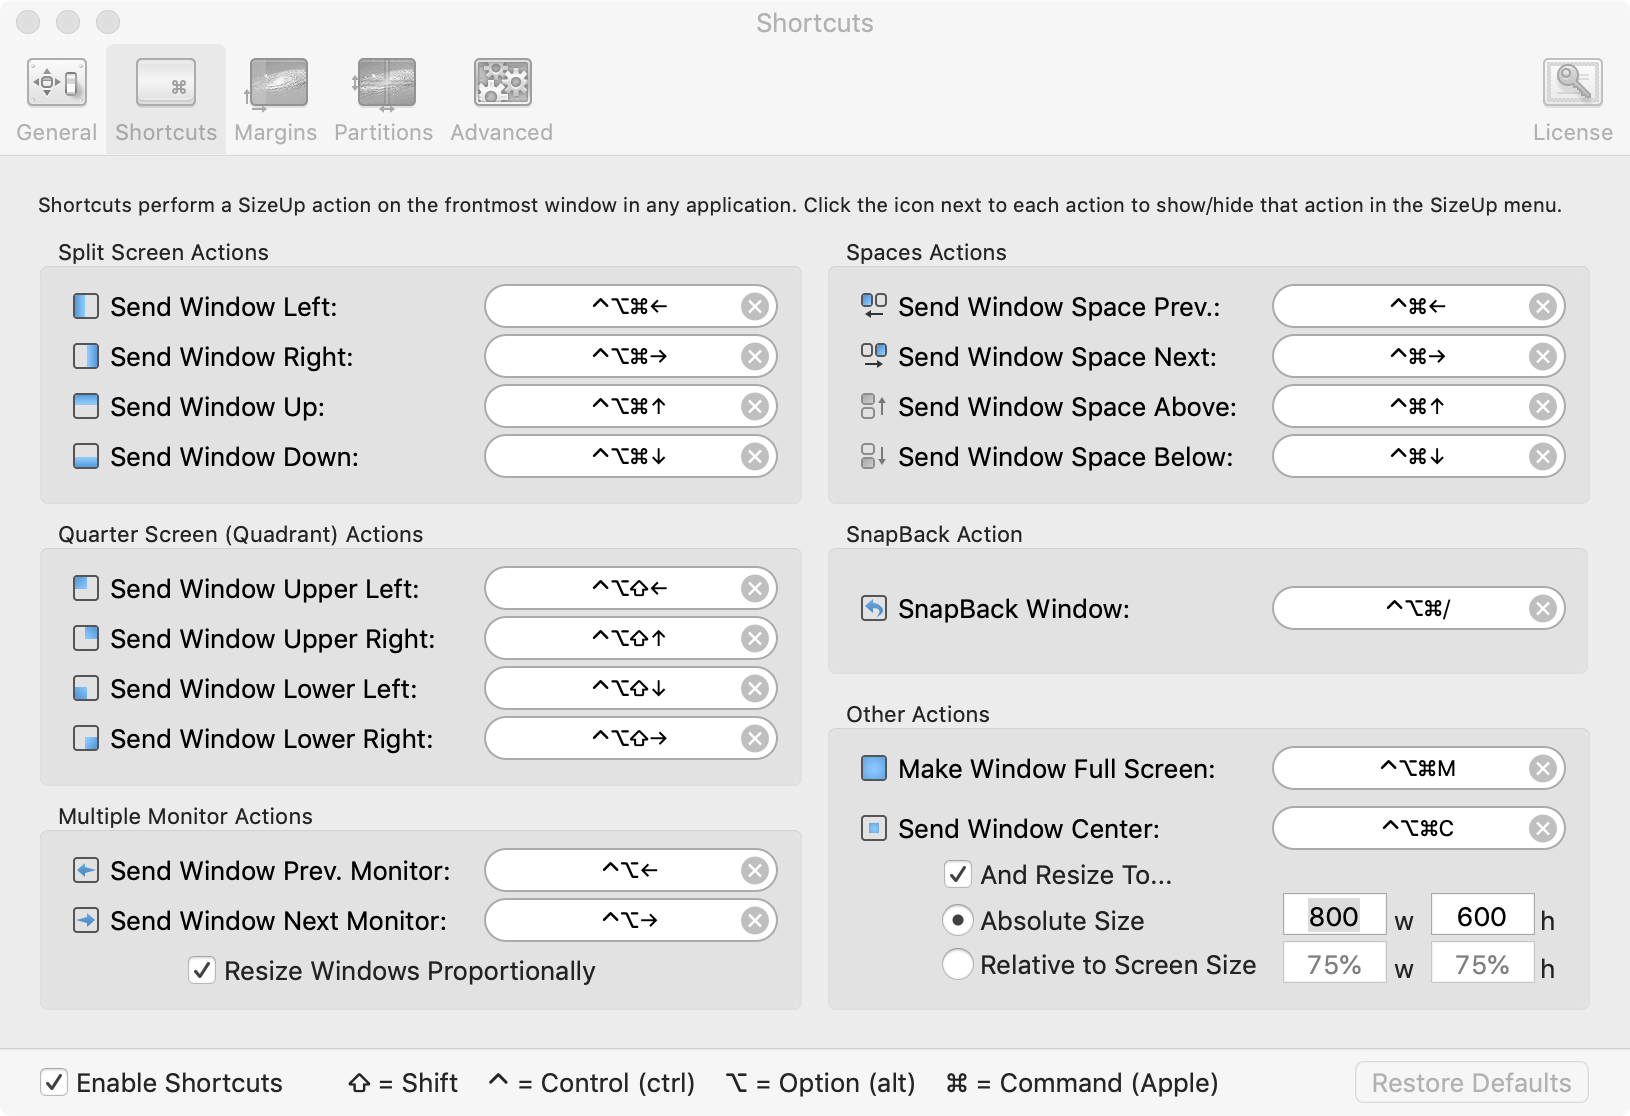The image size is (1630, 1116).
Task: Uncheck And Resize To option
Action: [x=958, y=874]
